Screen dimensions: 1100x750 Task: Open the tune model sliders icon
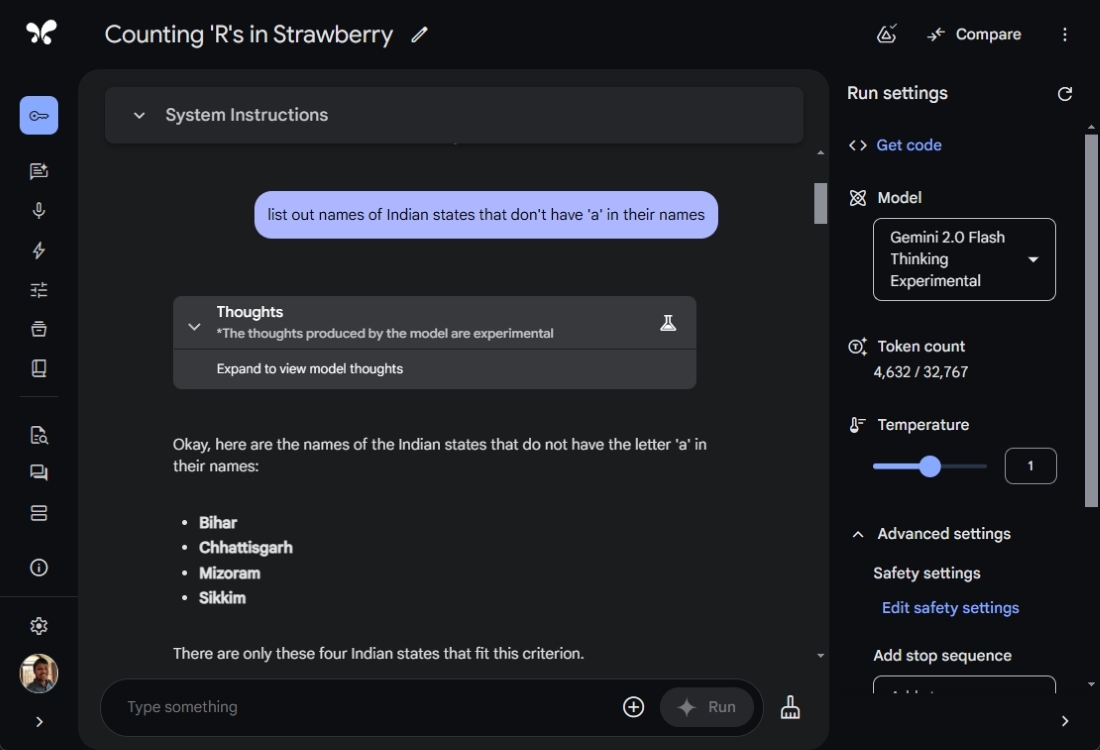39,290
